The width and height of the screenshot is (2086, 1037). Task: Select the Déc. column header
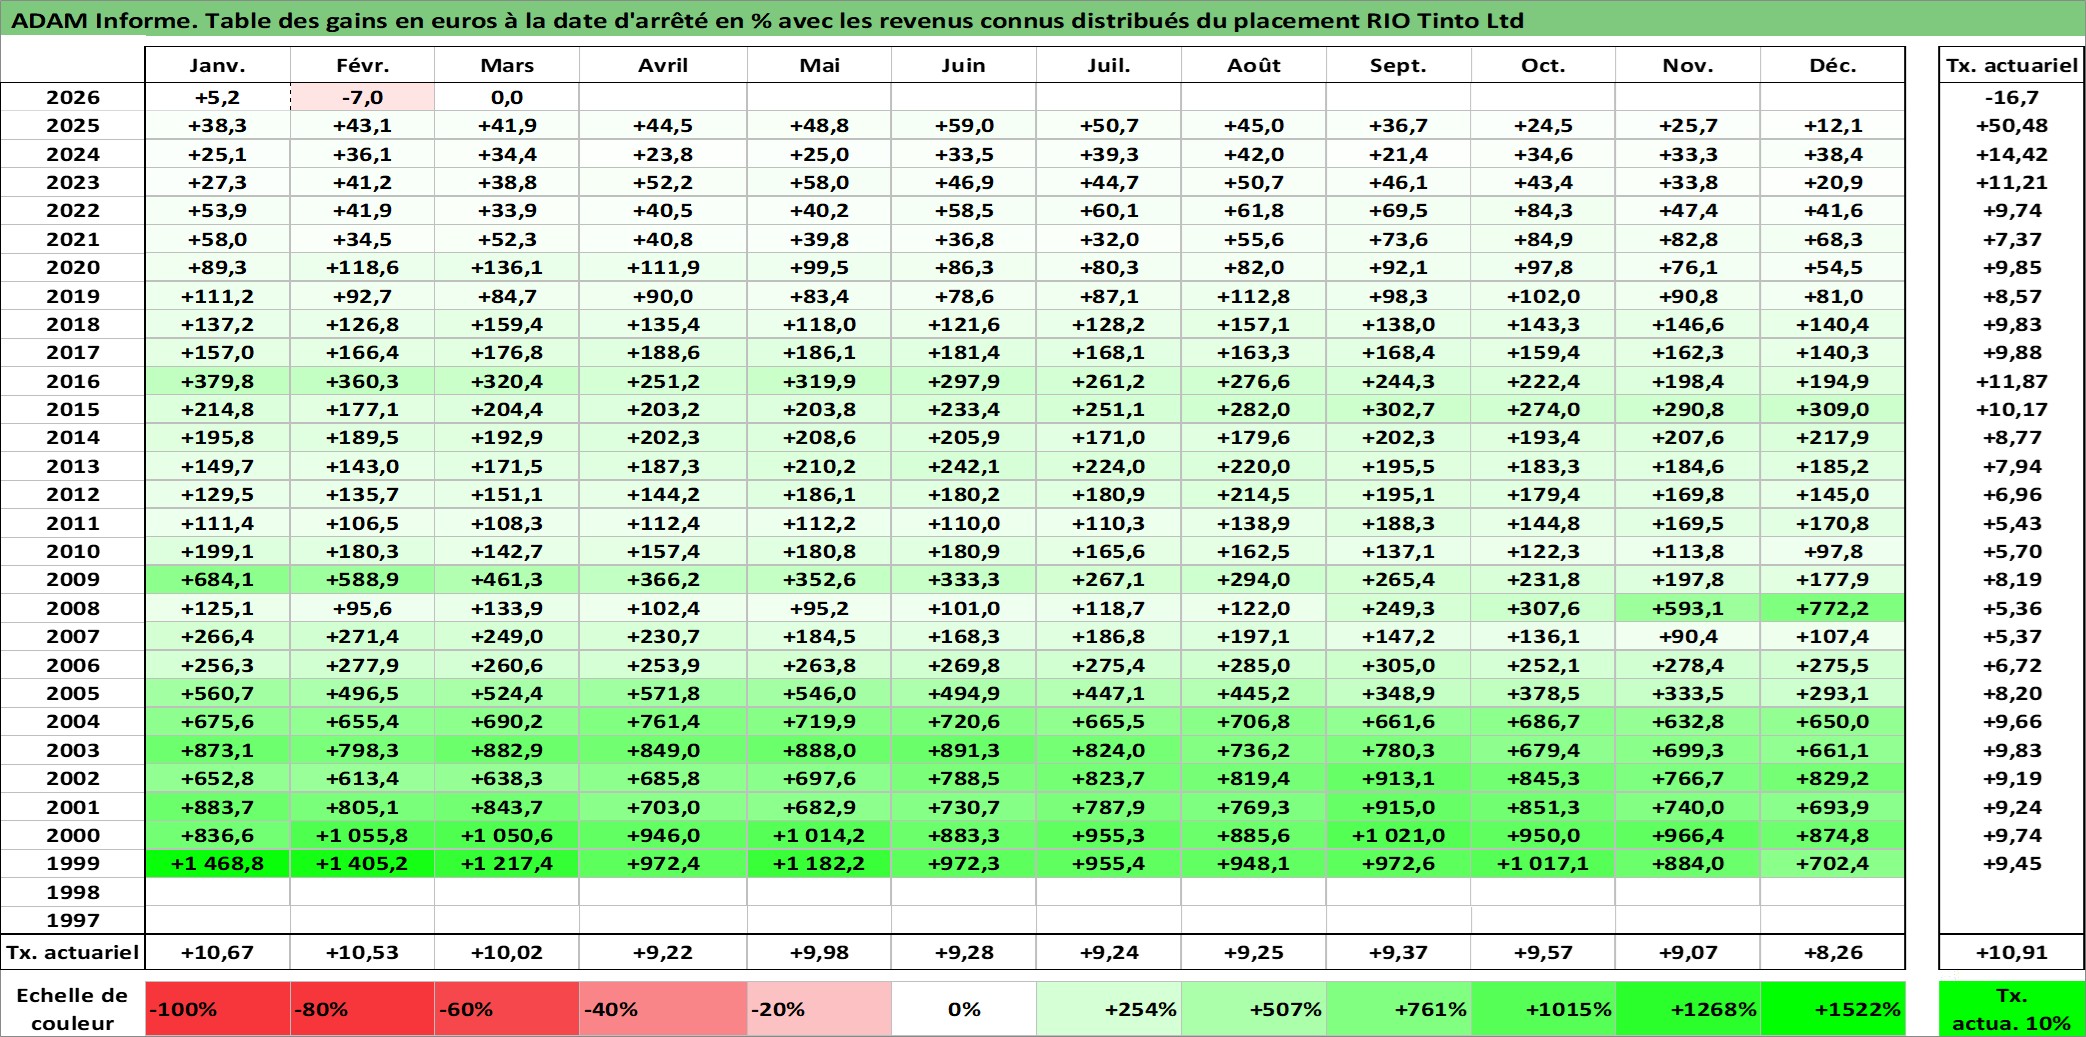1832,66
